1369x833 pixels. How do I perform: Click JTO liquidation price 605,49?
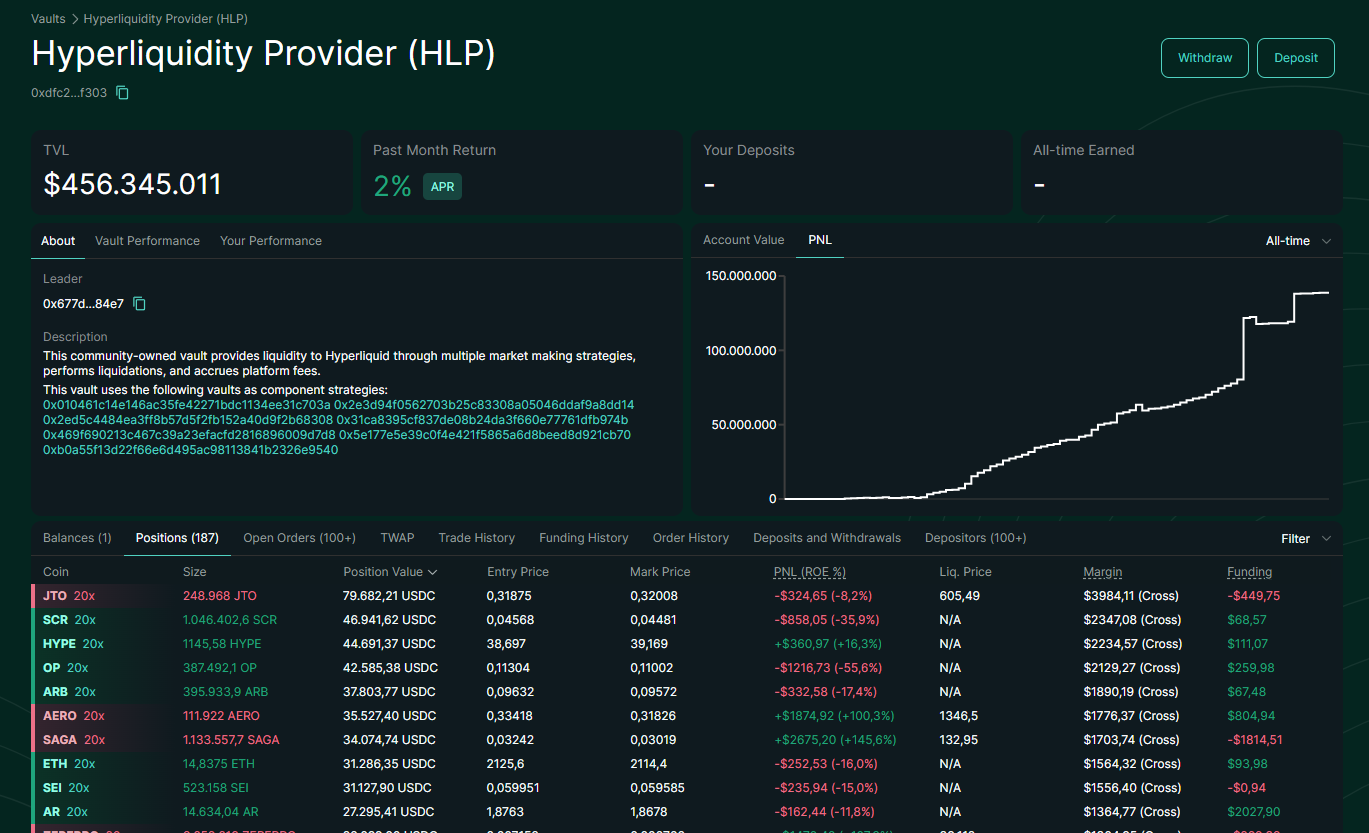click(960, 596)
